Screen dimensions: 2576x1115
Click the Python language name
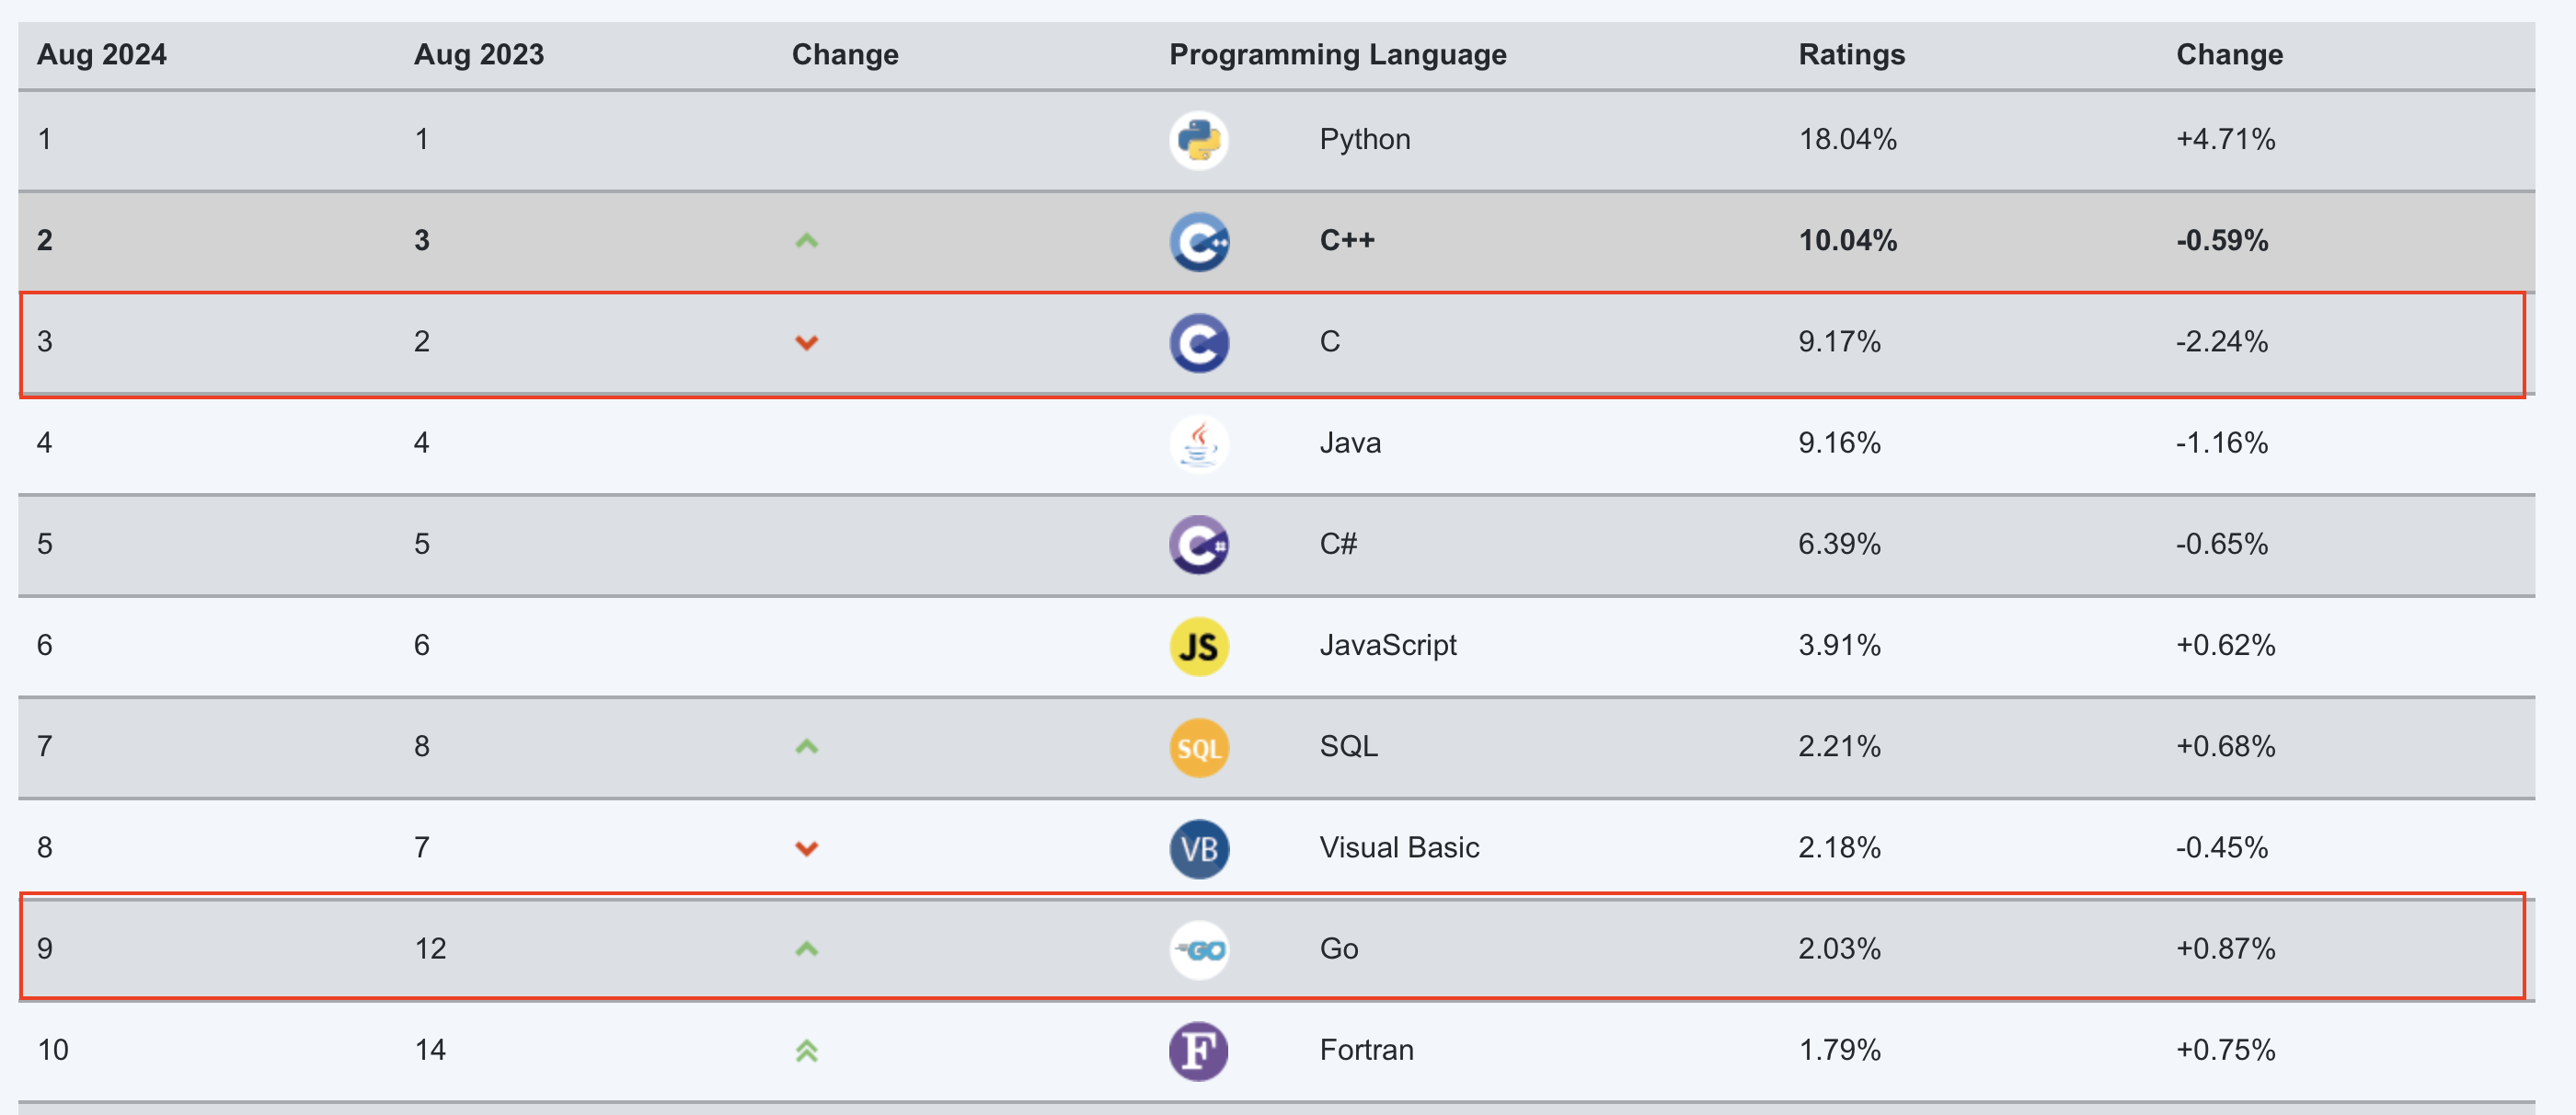1364,140
